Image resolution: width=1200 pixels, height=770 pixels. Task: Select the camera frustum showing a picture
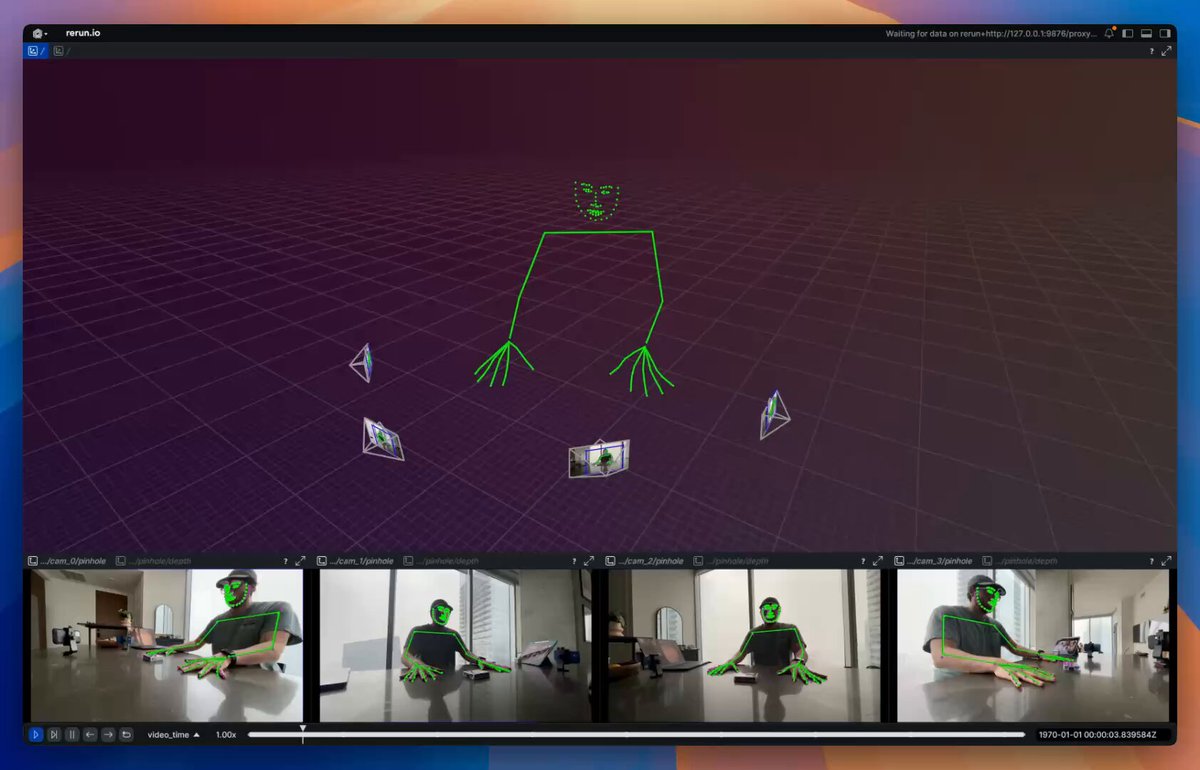[600, 459]
